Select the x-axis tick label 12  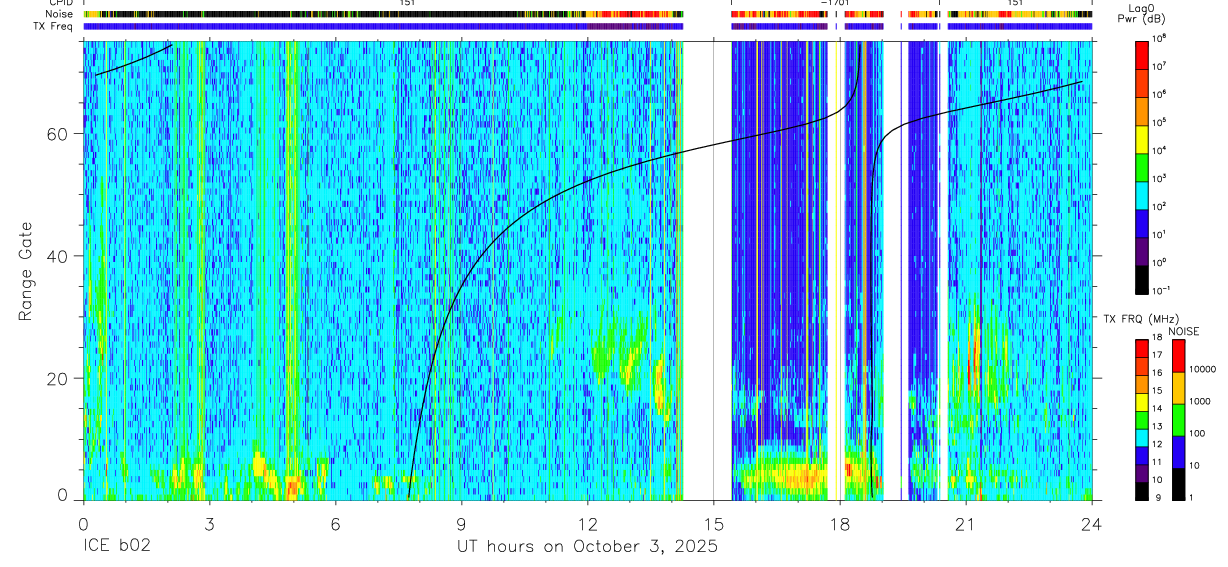[587, 523]
